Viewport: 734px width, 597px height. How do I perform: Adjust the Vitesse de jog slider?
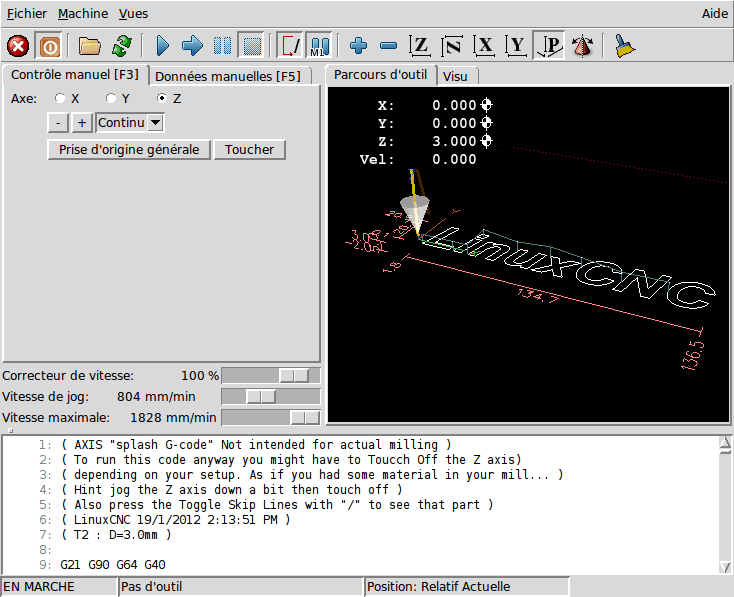coord(261,396)
